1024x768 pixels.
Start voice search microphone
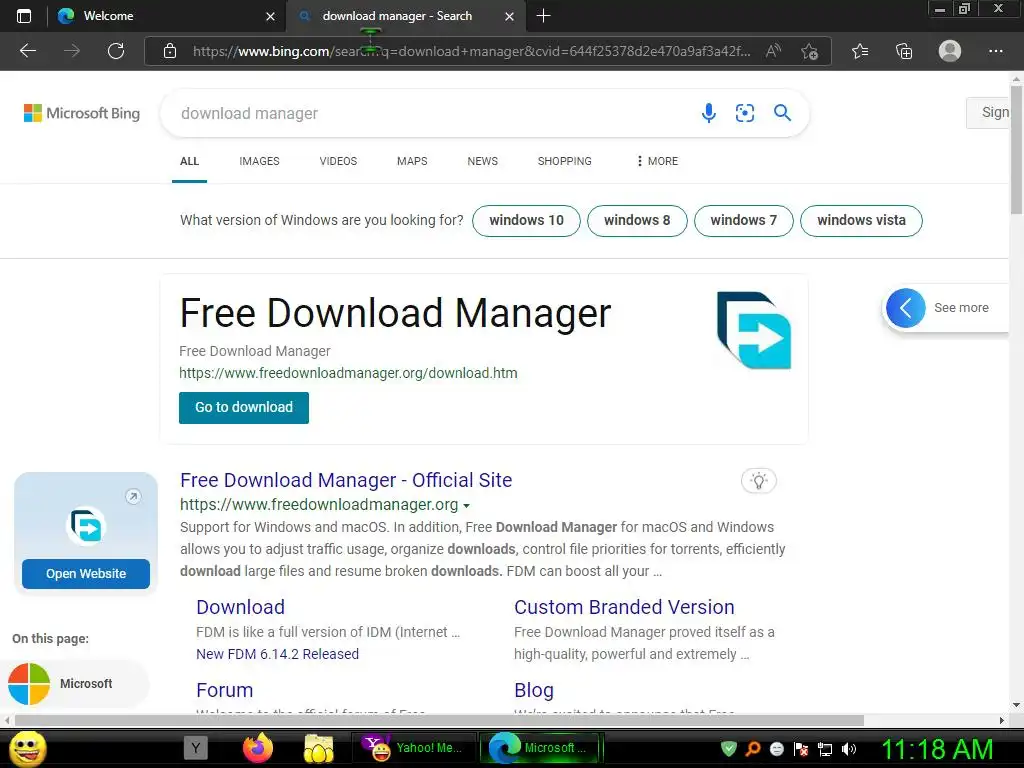(x=709, y=113)
